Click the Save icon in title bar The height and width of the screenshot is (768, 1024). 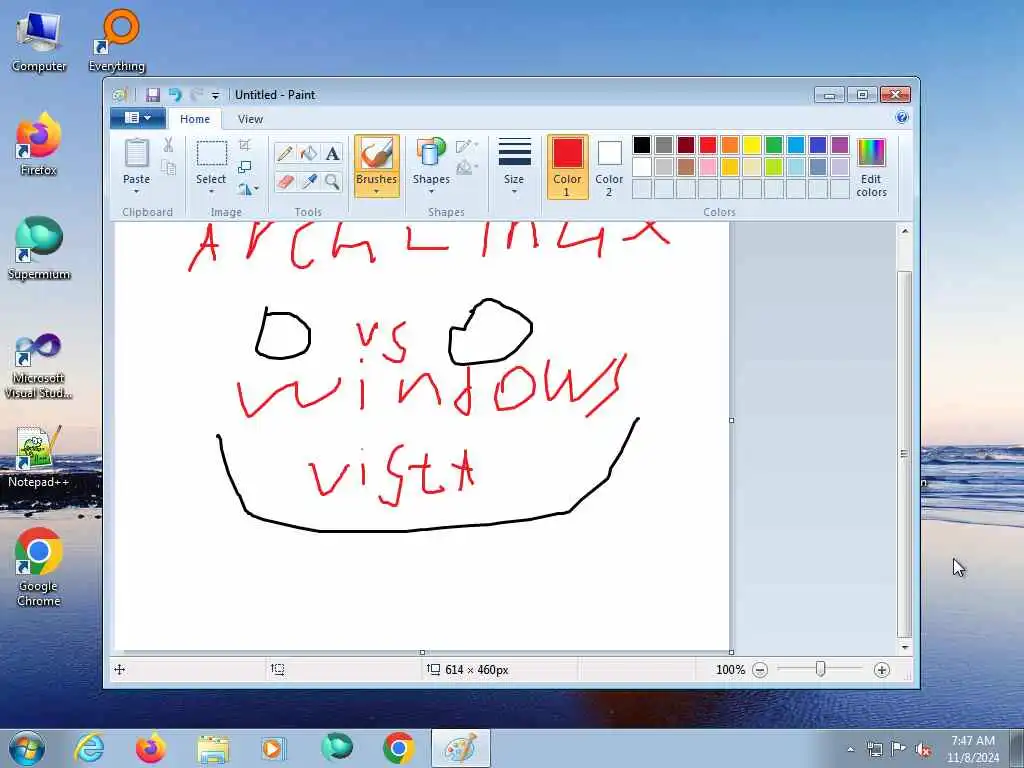click(x=153, y=95)
